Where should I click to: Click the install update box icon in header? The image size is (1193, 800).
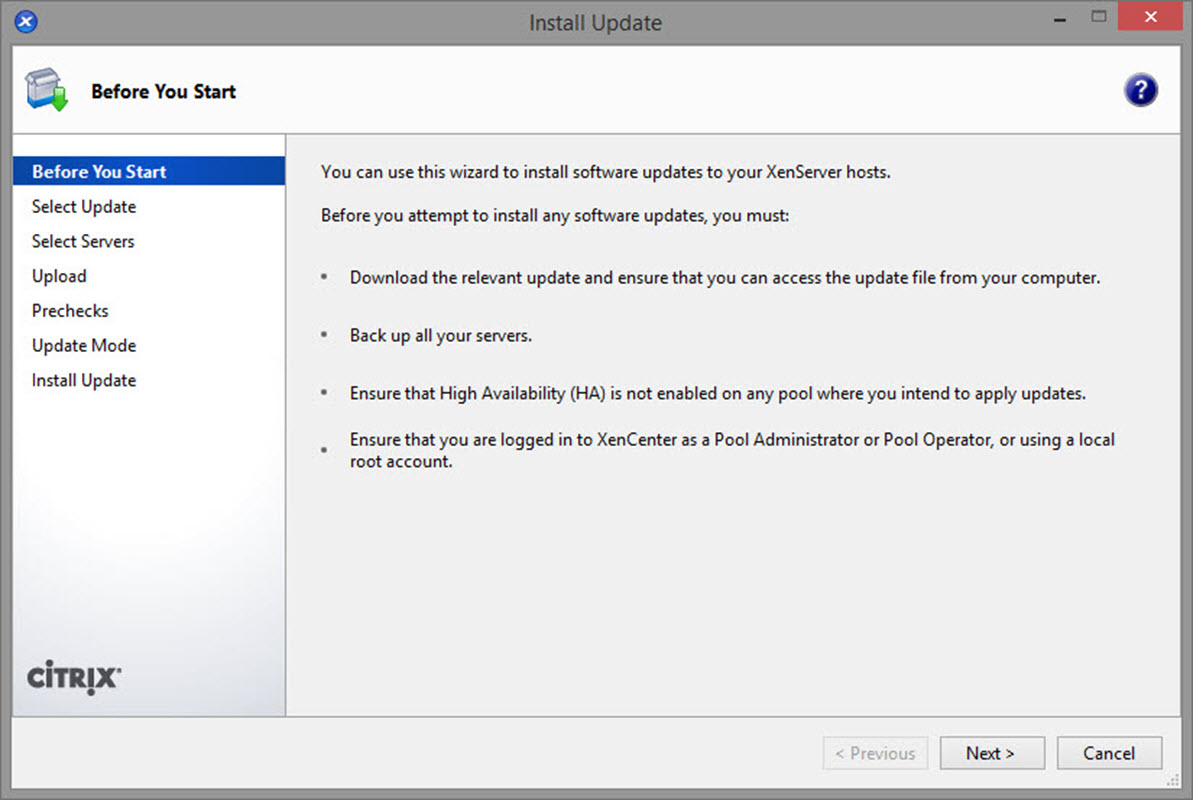point(46,90)
